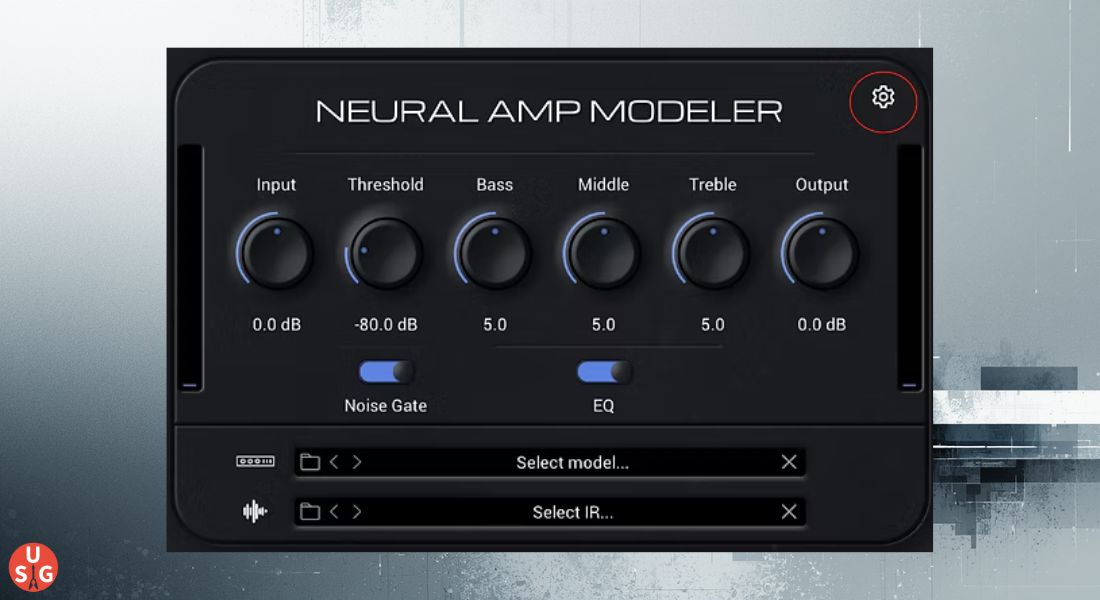The width and height of the screenshot is (1100, 600).
Task: Open folder browser for IR file
Action: point(309,512)
